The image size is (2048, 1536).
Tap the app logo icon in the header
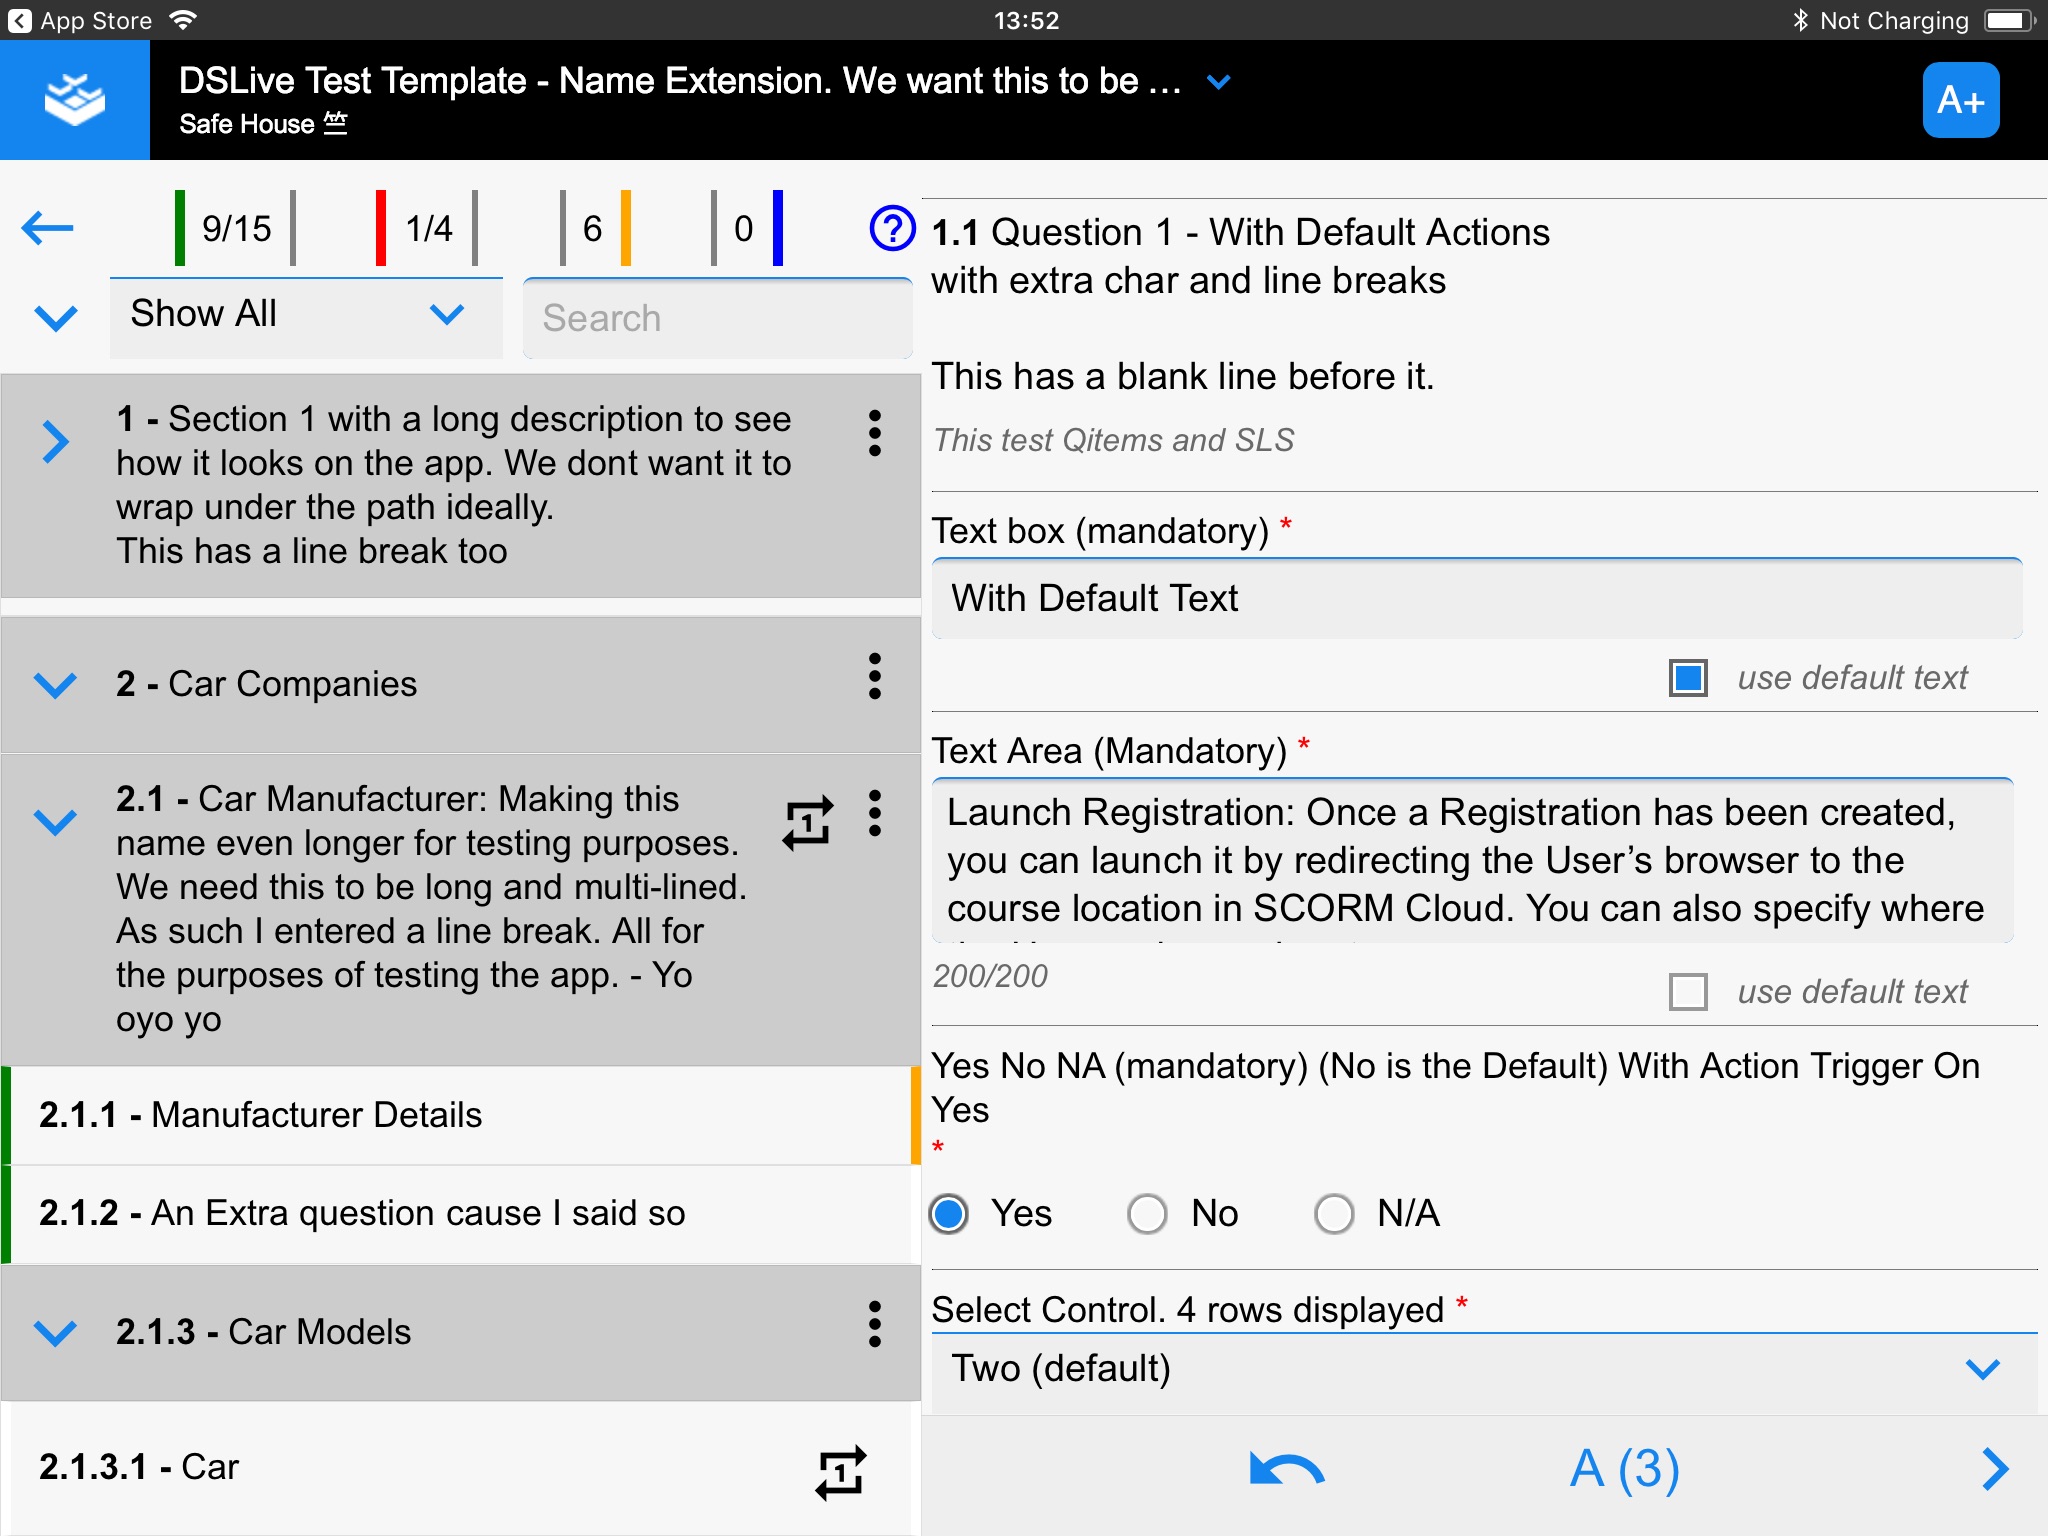[75, 100]
